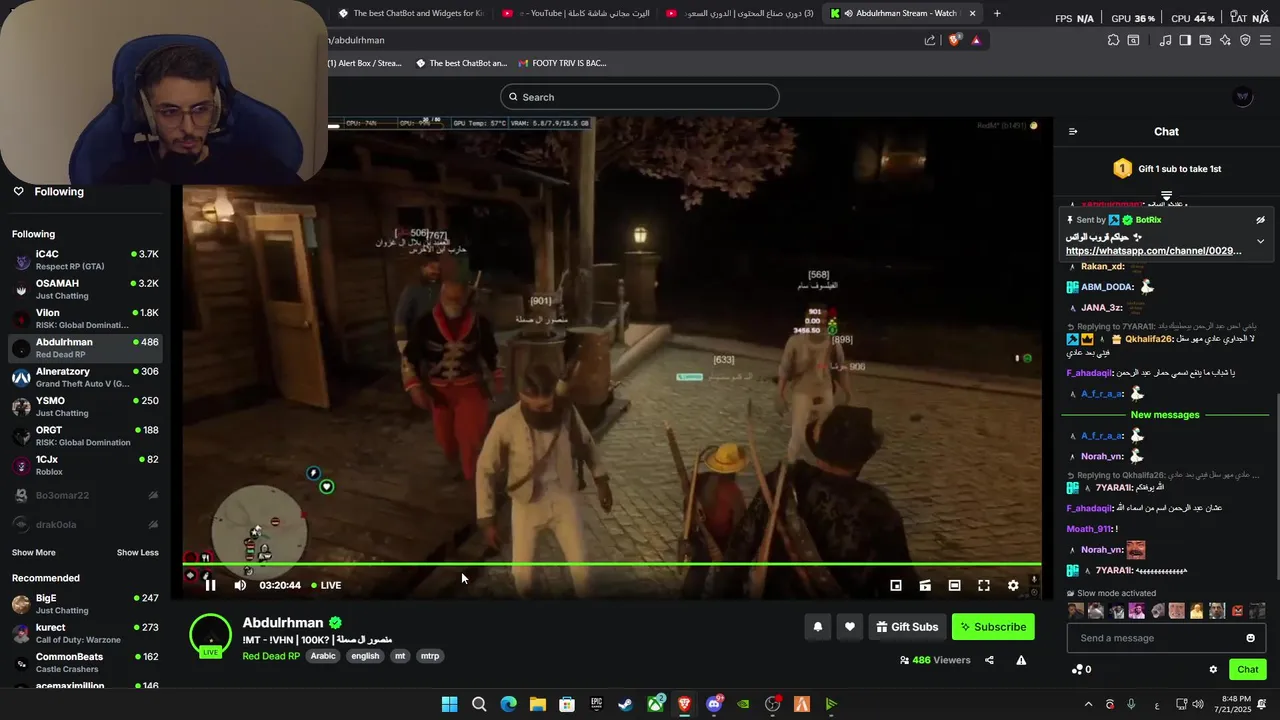
Task: Click the english stream tag
Action: [x=365, y=656]
